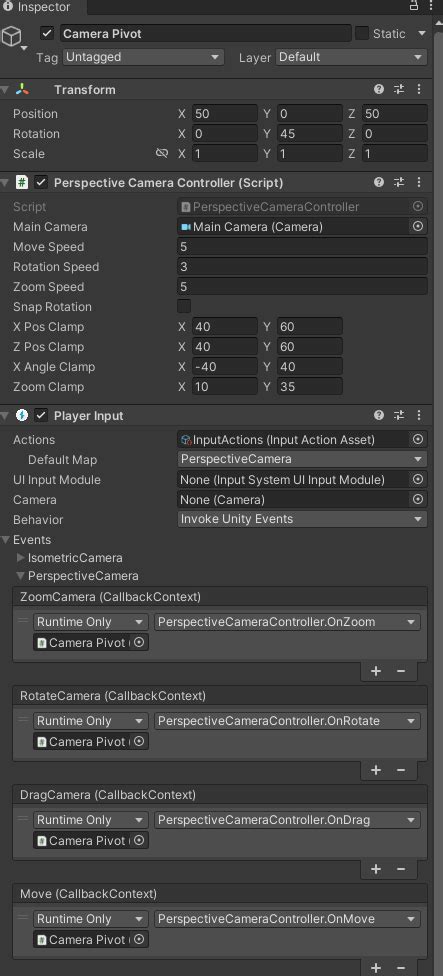Click UI Input Module object picker circle
The image size is (443, 976).
418,479
